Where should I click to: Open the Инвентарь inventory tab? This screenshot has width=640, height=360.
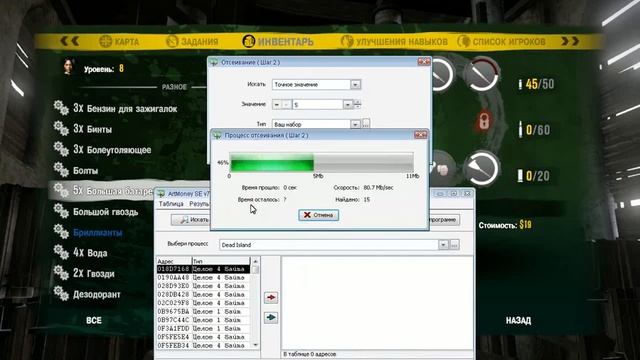pyautogui.click(x=278, y=41)
